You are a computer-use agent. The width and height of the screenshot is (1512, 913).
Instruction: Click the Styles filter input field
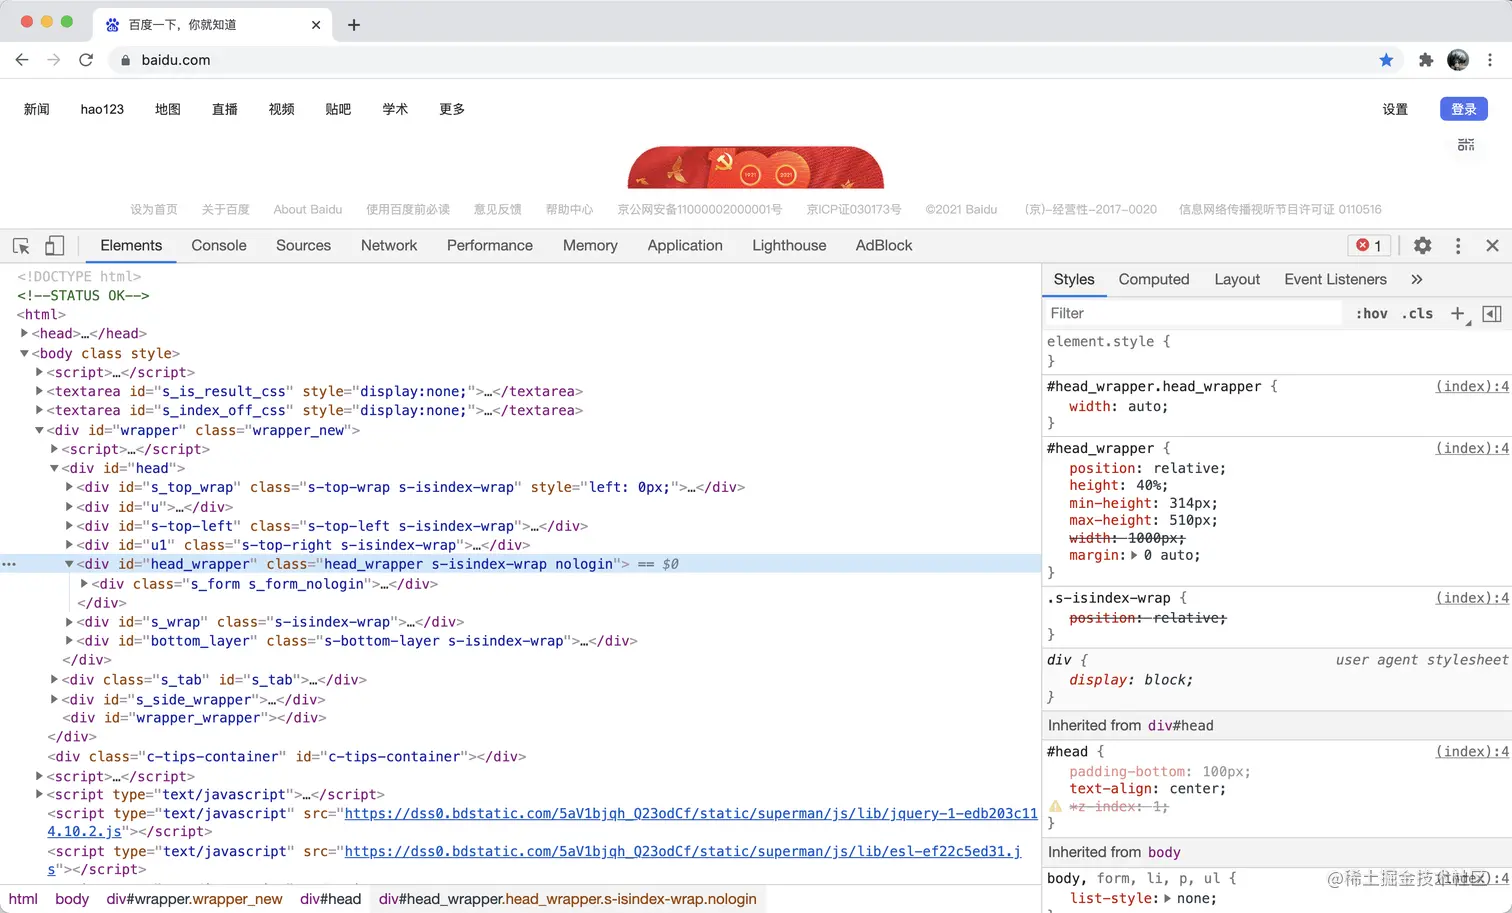tap(1195, 313)
